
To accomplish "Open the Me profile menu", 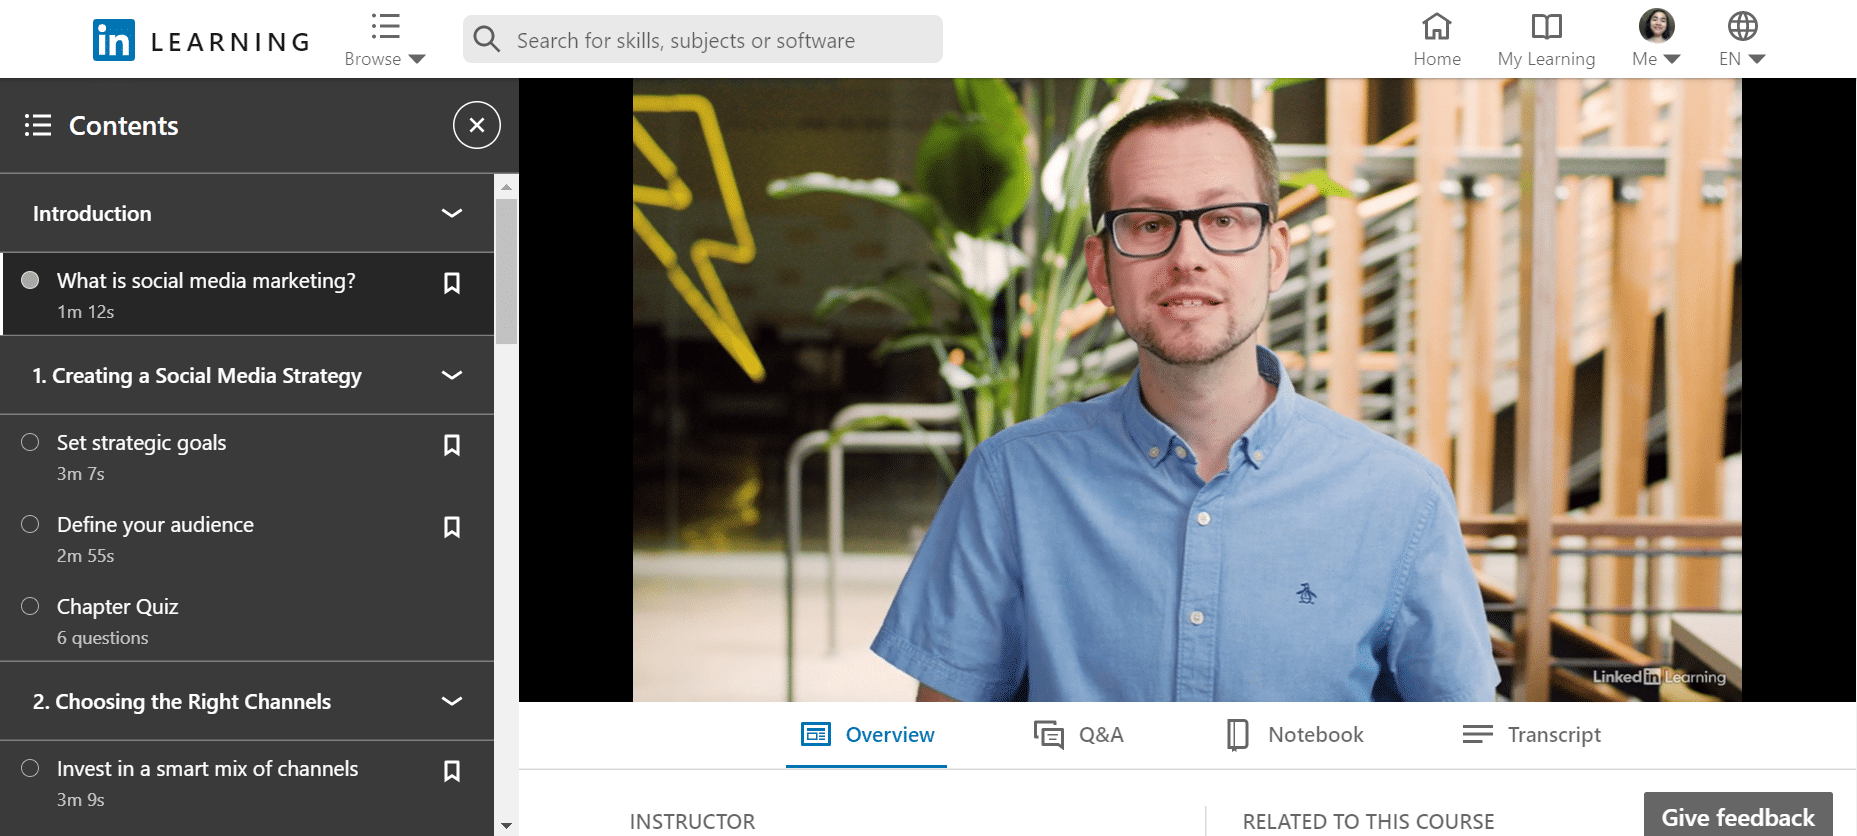I will 1656,40.
